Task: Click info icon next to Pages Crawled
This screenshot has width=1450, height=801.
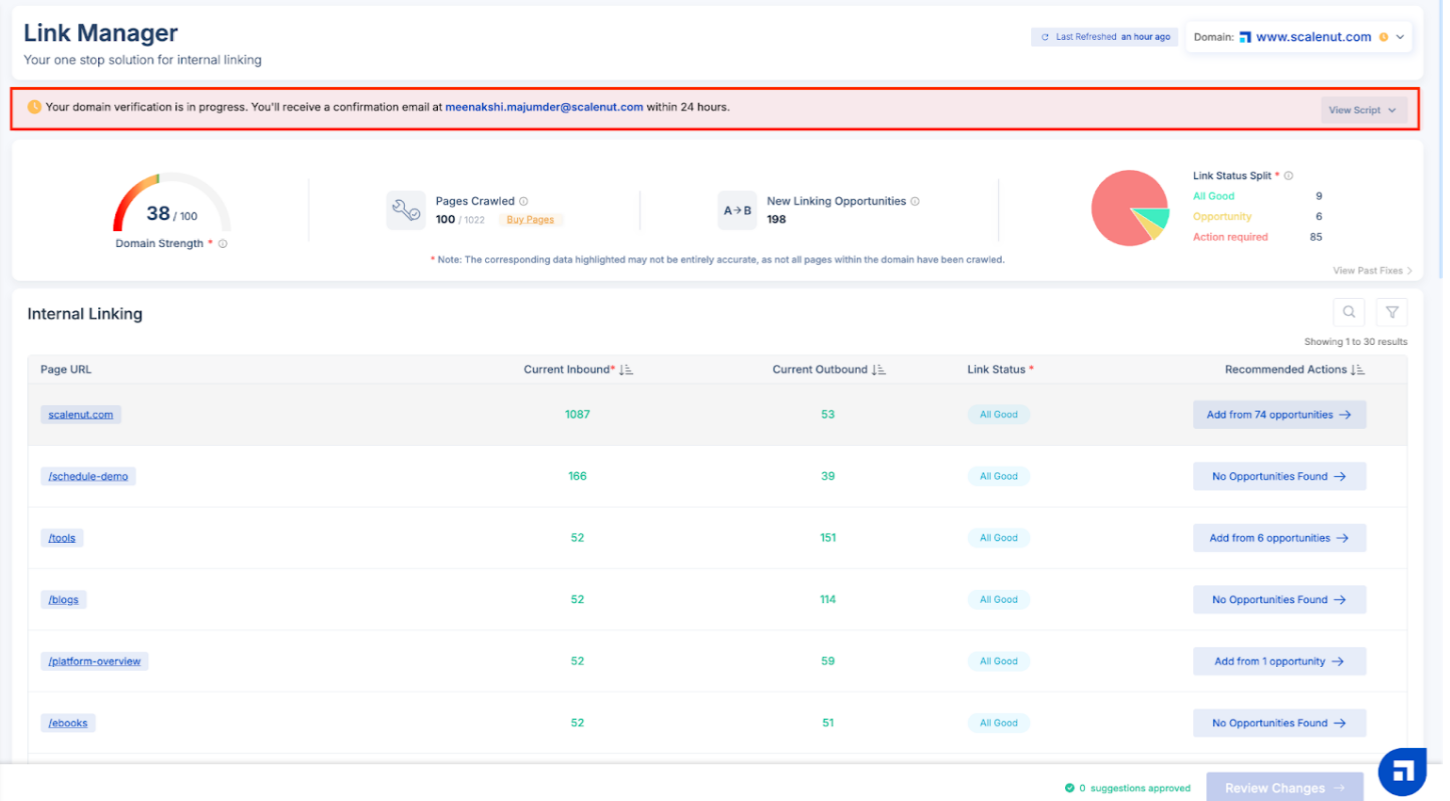Action: tap(524, 201)
